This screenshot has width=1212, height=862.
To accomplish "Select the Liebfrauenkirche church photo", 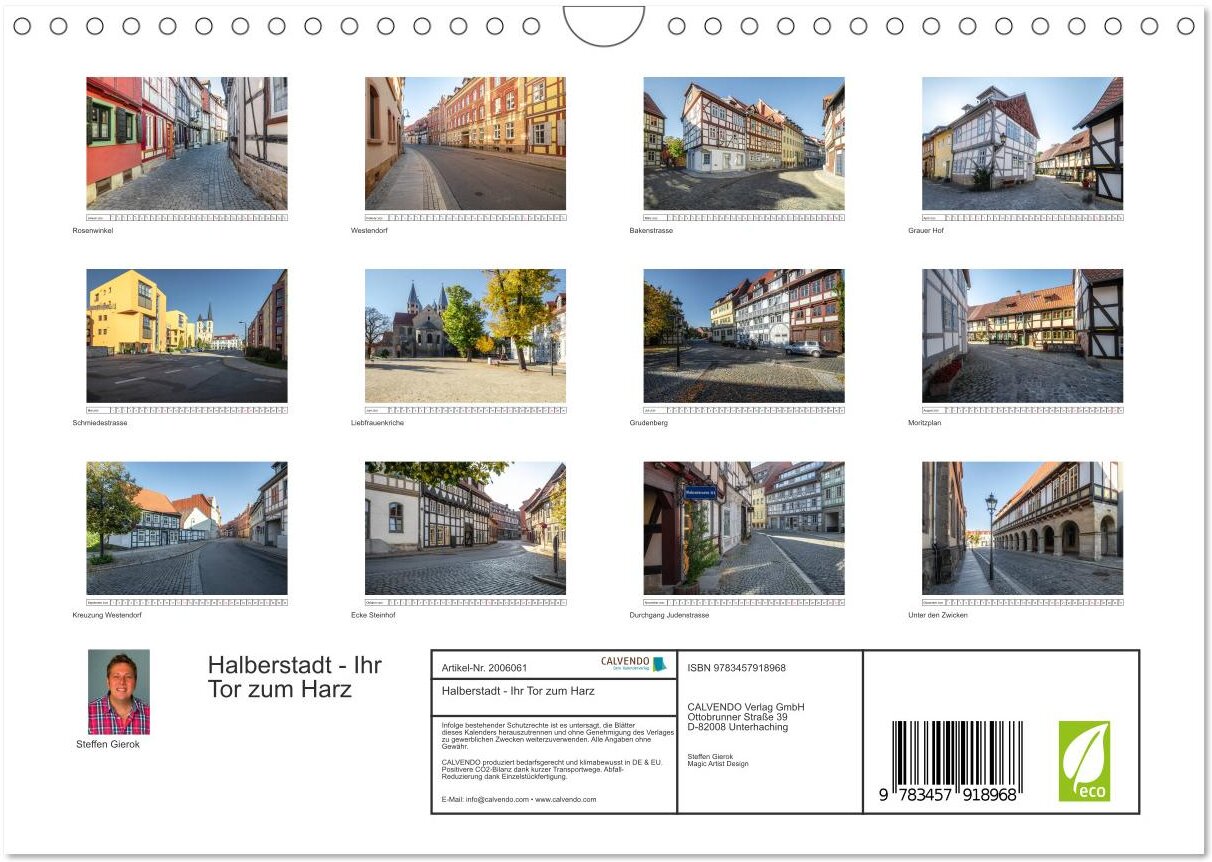I will click(x=465, y=336).
